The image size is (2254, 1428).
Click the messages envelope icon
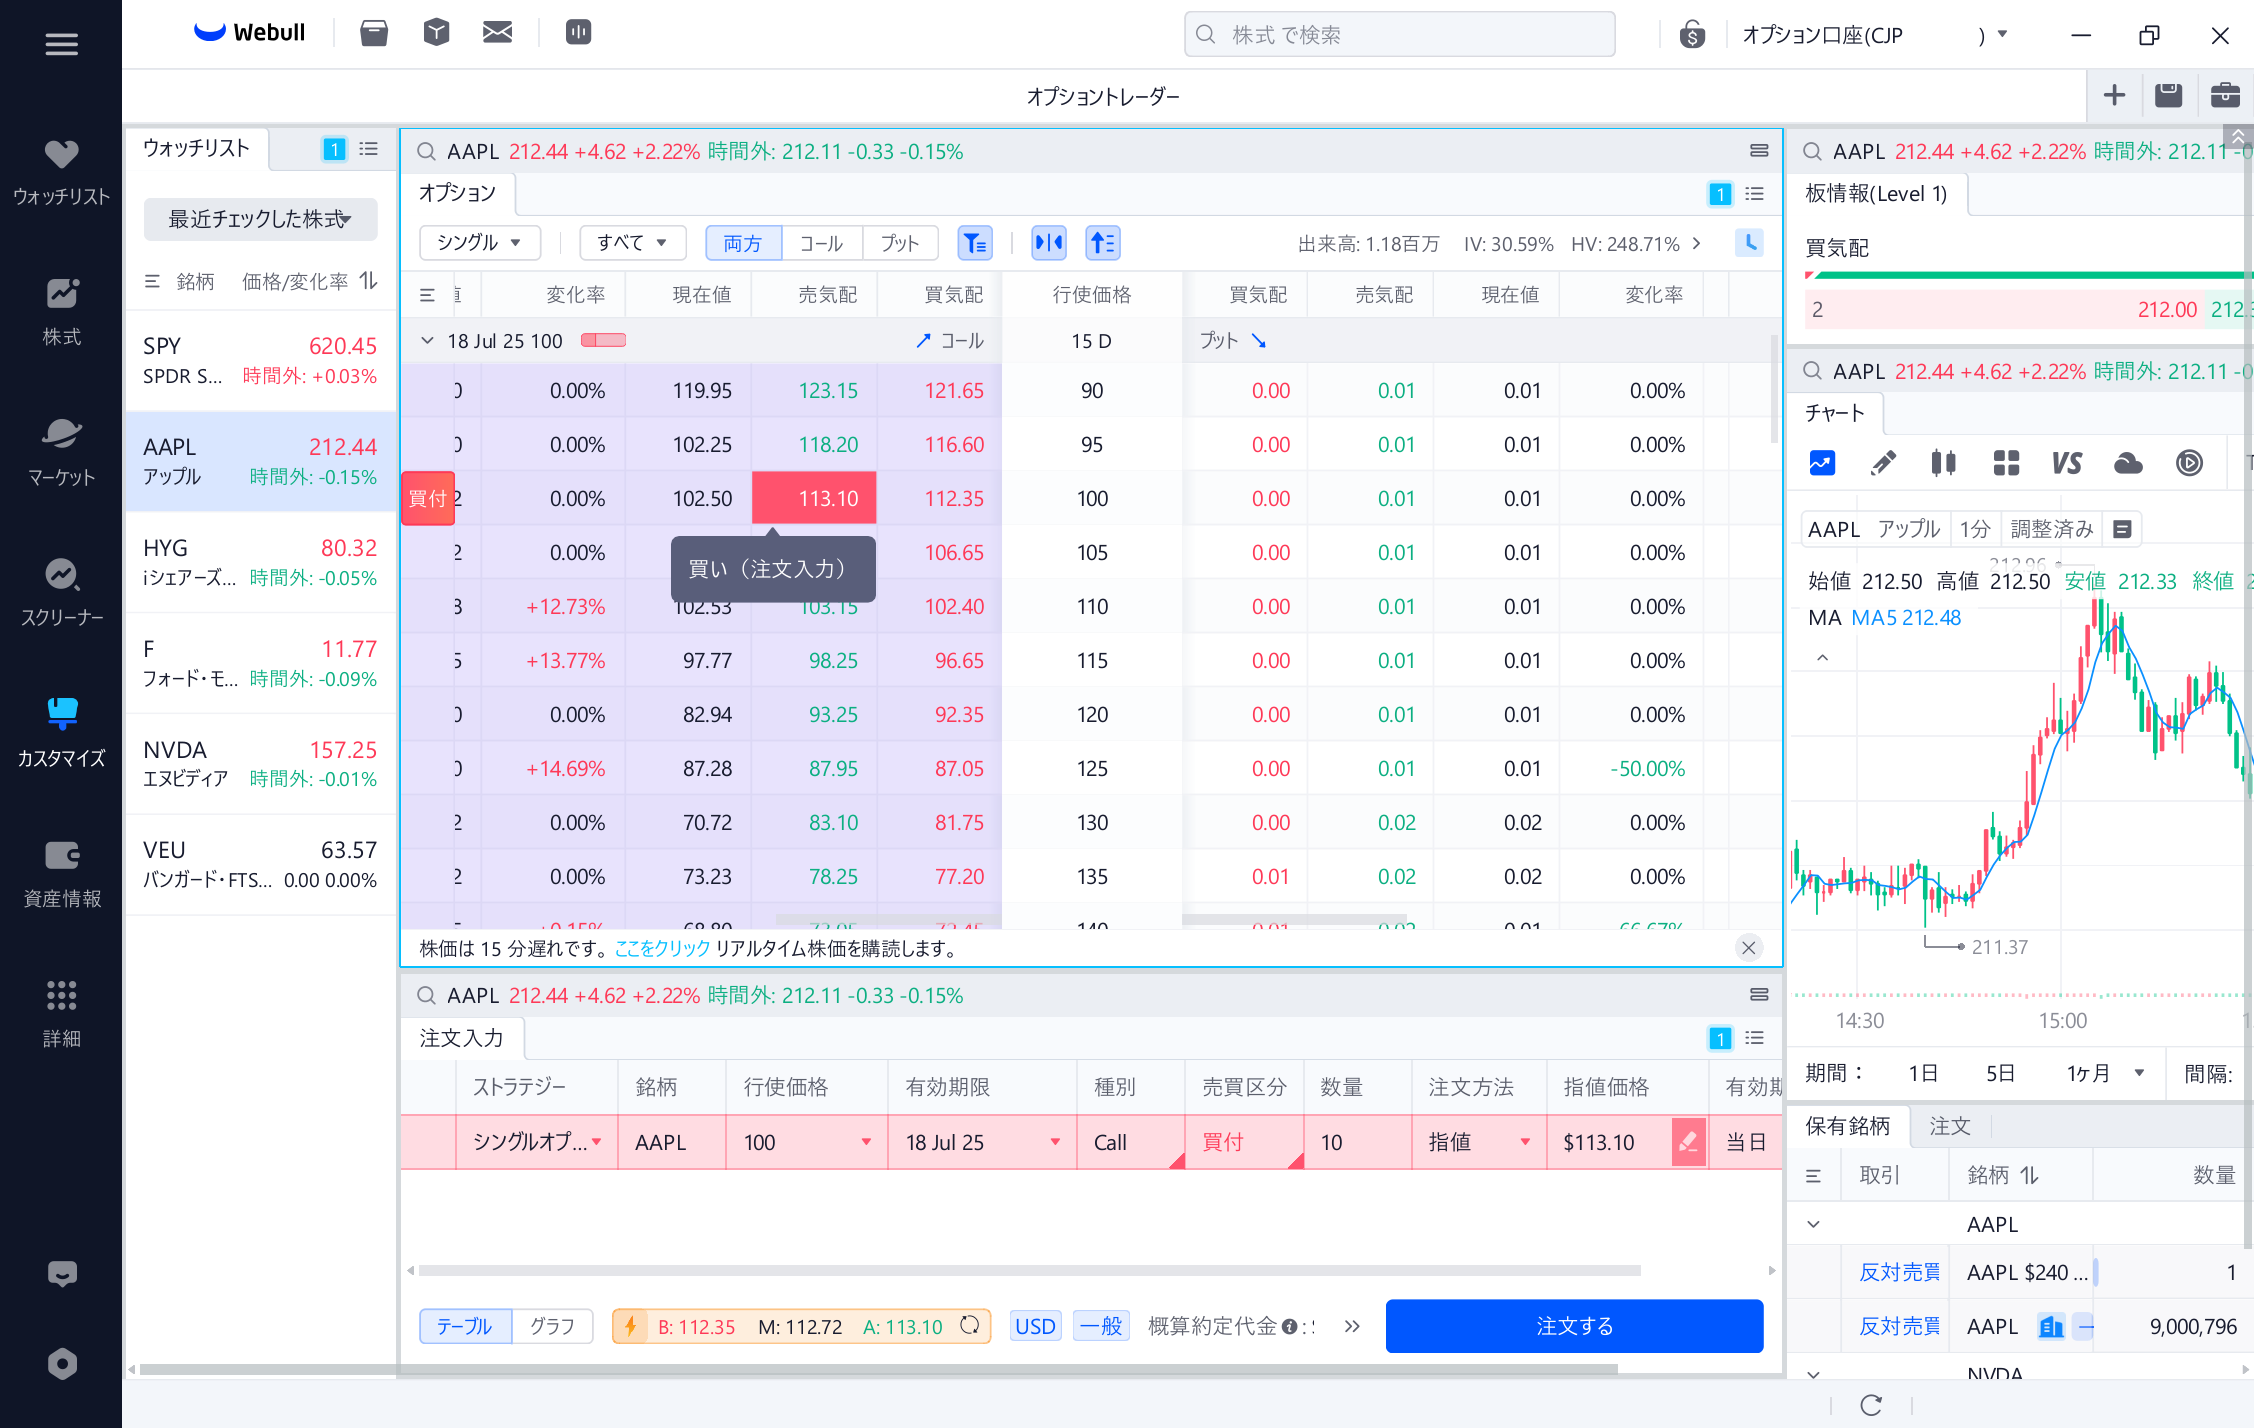coord(497,33)
